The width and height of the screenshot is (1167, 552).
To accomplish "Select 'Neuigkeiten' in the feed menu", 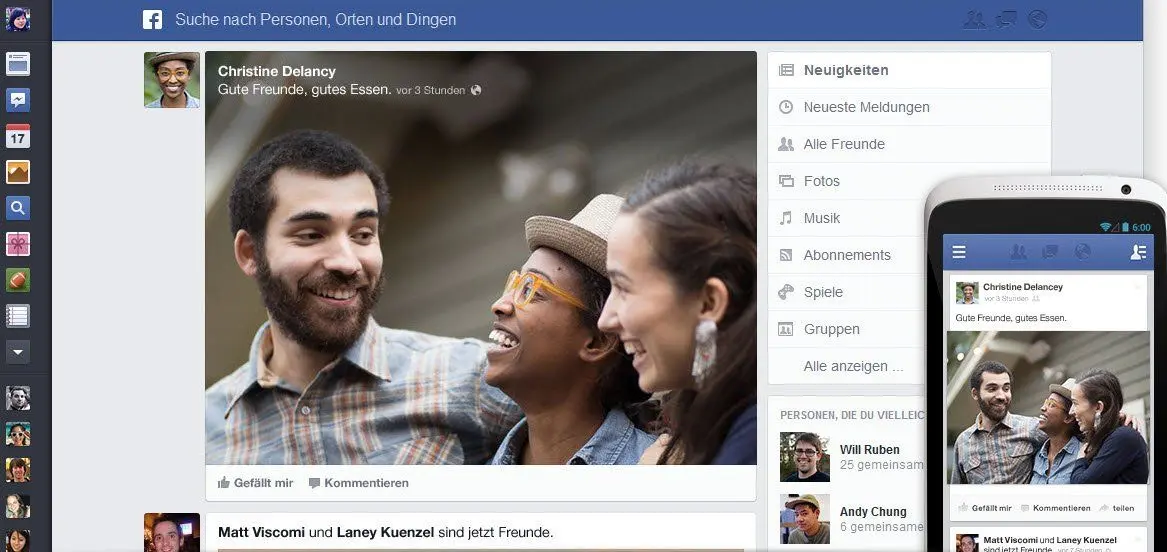I will point(909,71).
